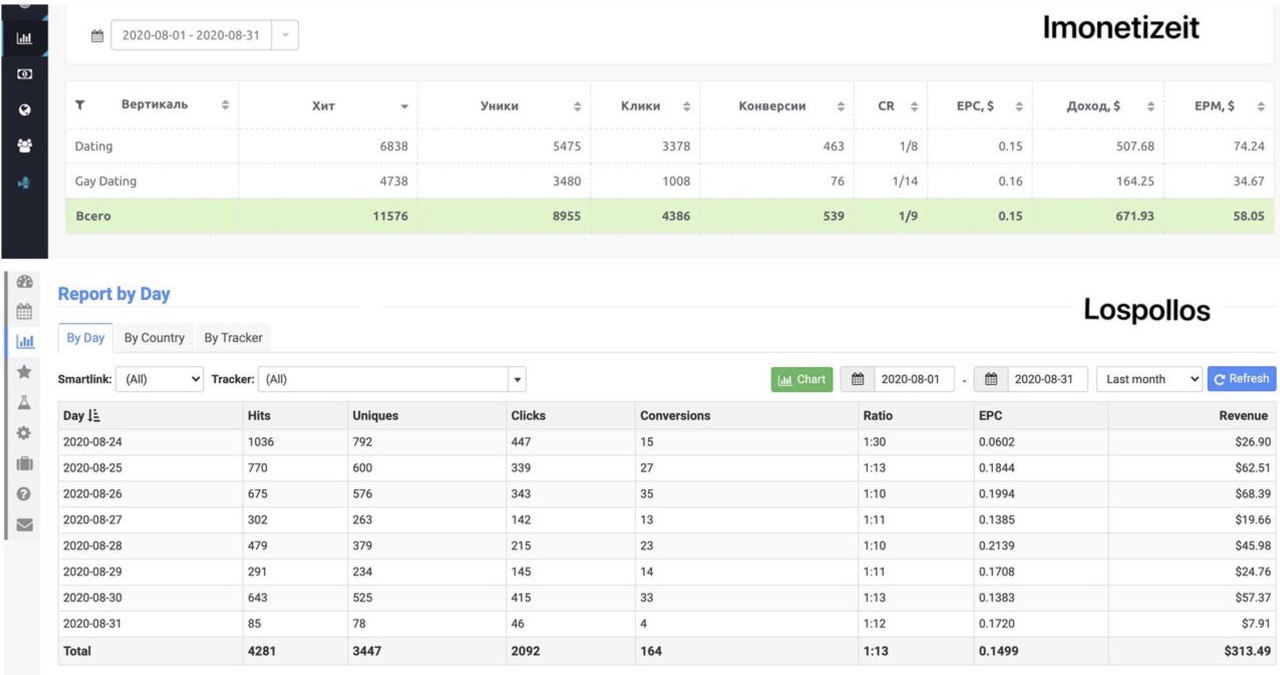Expand the Imonetizeit date range dropdown arrow
The image size is (1280, 675).
(284, 36)
